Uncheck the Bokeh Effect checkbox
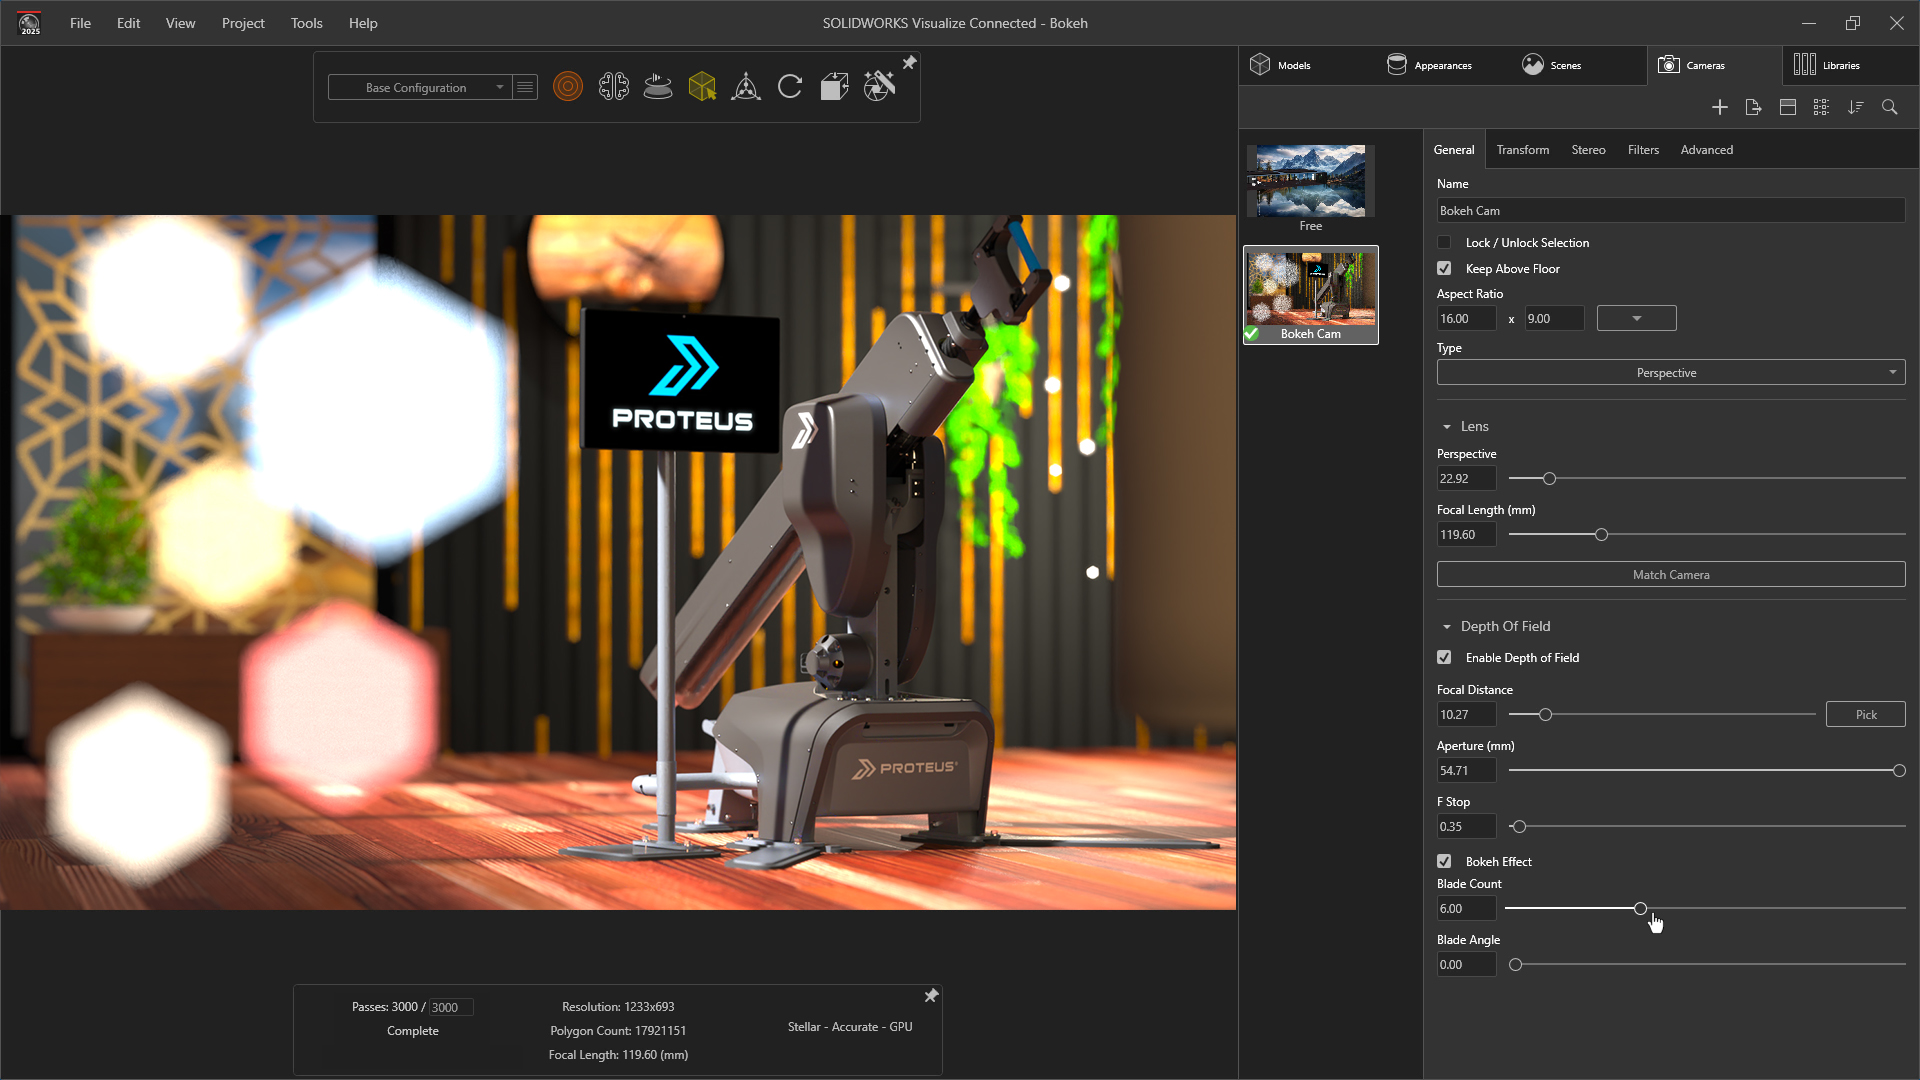1920x1080 pixels. (1444, 861)
